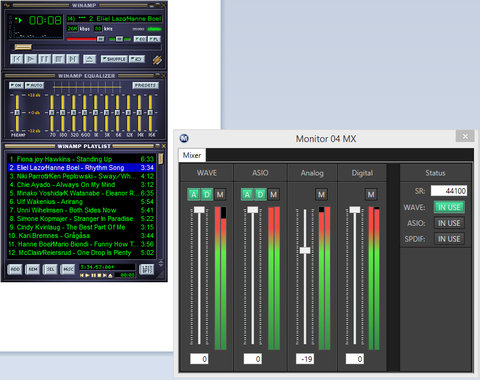
Task: Open playlist SEL menu button
Action: tap(50, 269)
